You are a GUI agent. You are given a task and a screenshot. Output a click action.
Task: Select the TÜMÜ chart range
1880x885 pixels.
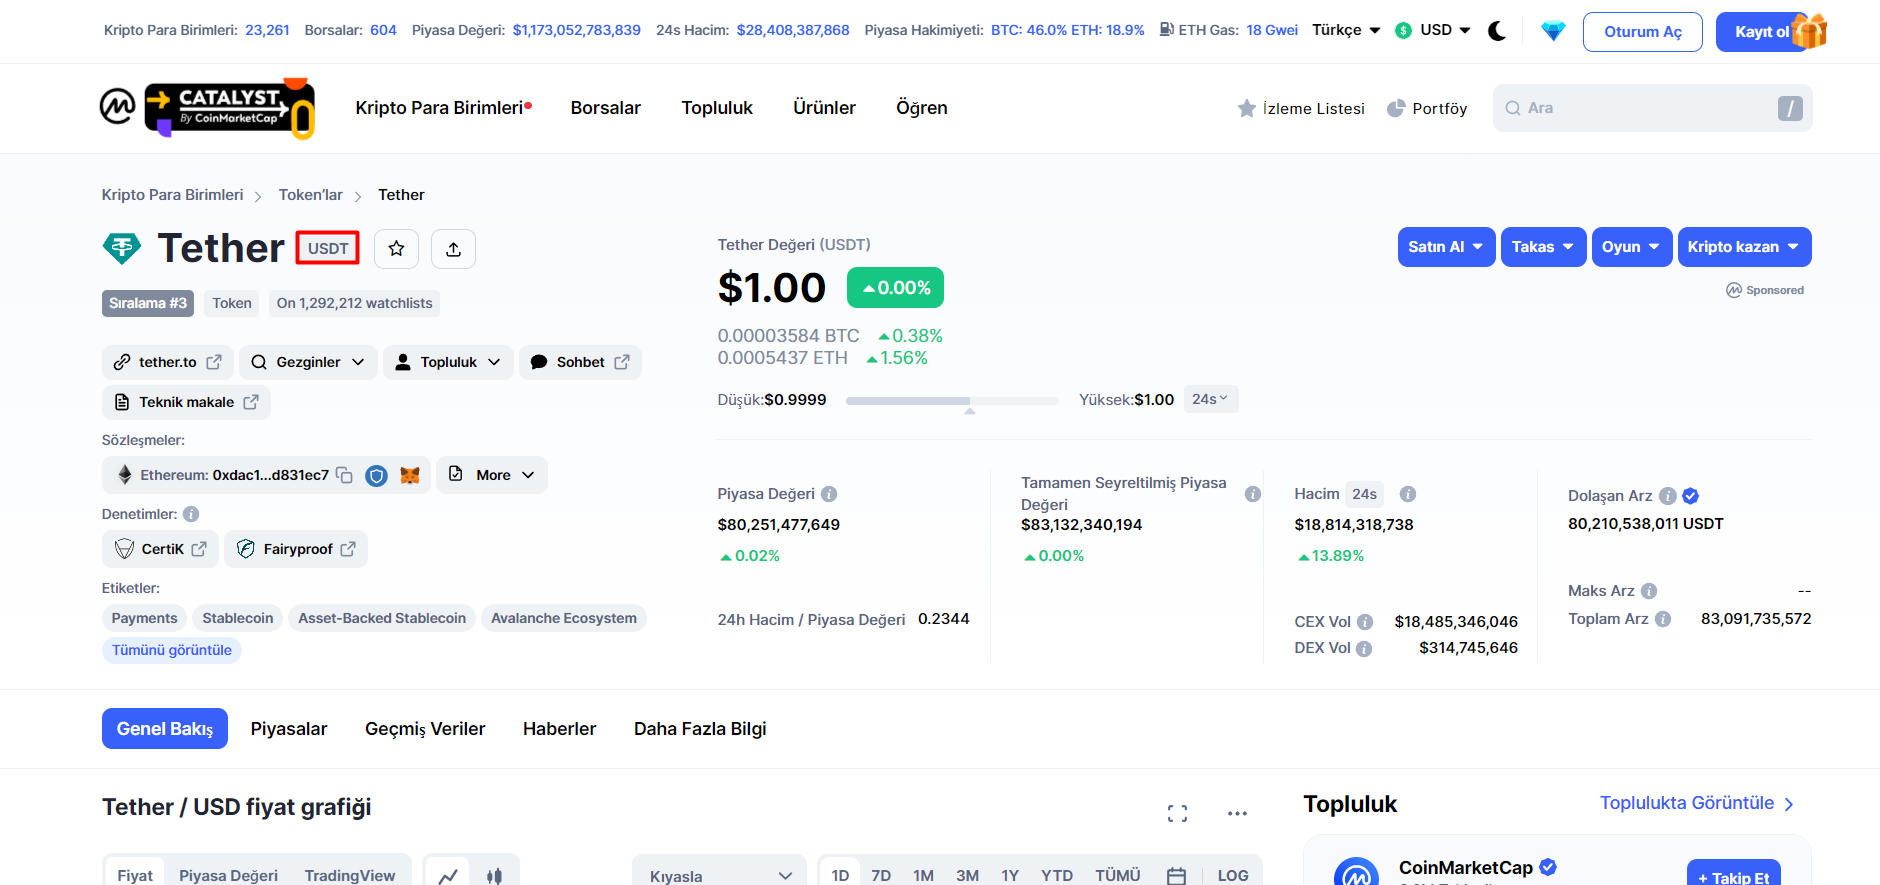1117,876
